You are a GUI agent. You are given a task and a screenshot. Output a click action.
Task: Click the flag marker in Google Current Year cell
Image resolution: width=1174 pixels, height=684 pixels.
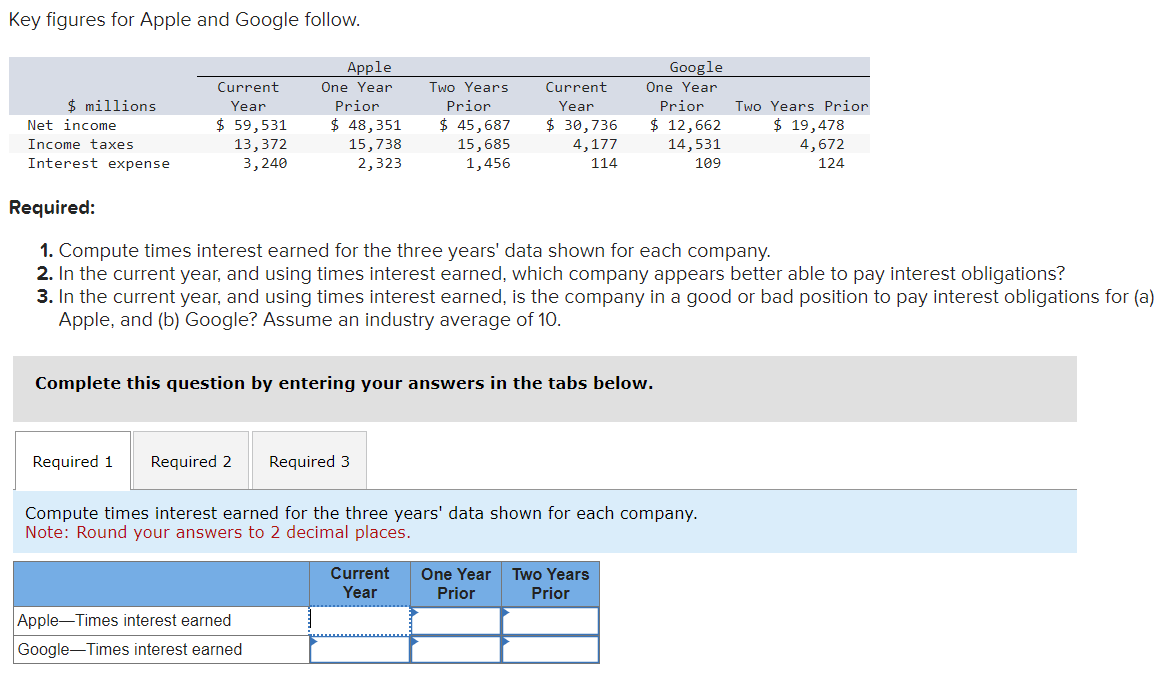coord(315,641)
